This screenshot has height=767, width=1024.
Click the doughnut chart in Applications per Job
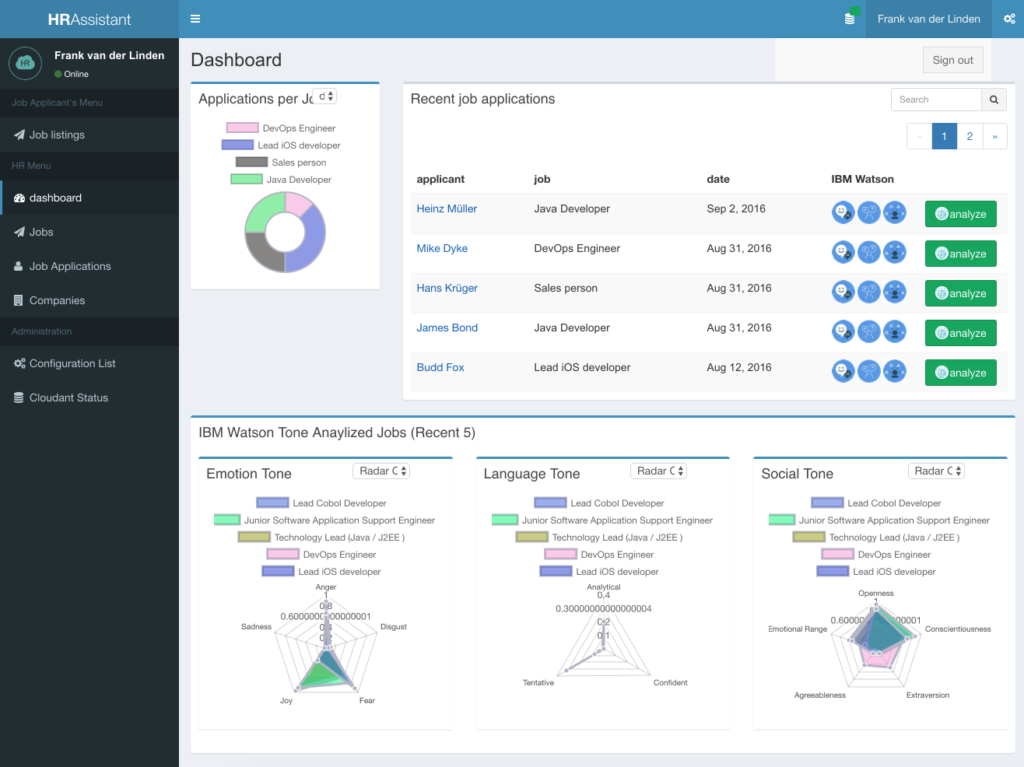(285, 232)
